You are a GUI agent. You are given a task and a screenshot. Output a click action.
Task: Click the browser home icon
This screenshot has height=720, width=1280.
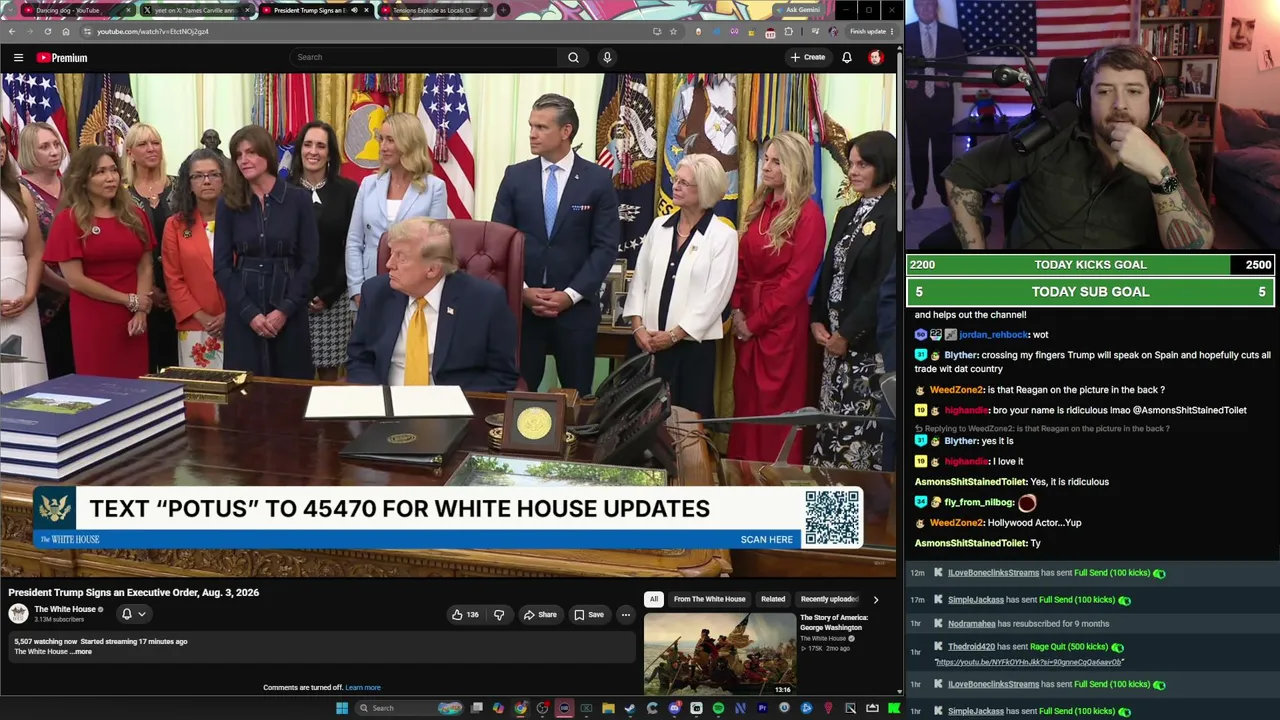pyautogui.click(x=66, y=31)
